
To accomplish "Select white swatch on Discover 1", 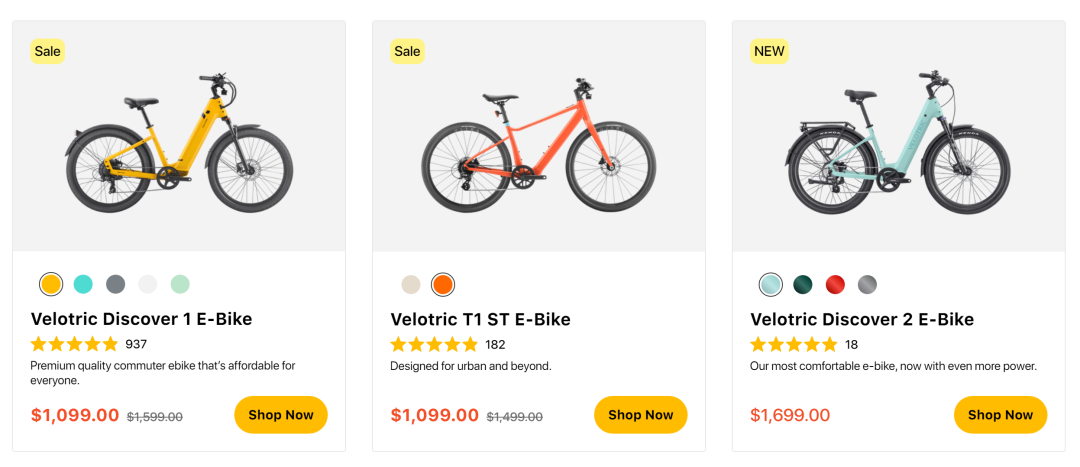I will (147, 284).
